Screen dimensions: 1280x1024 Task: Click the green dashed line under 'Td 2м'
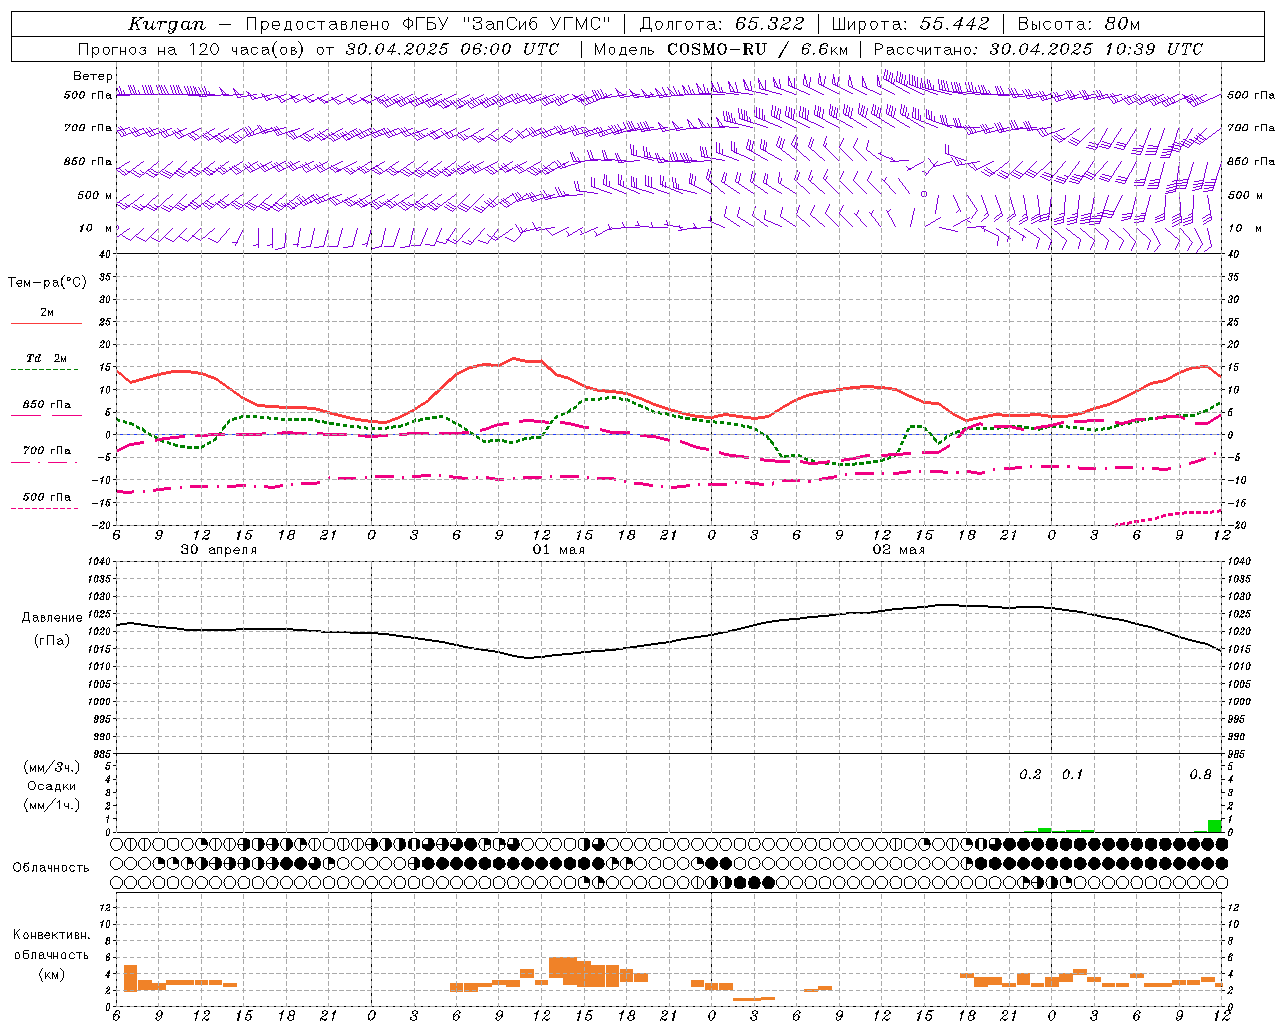click(x=45, y=370)
